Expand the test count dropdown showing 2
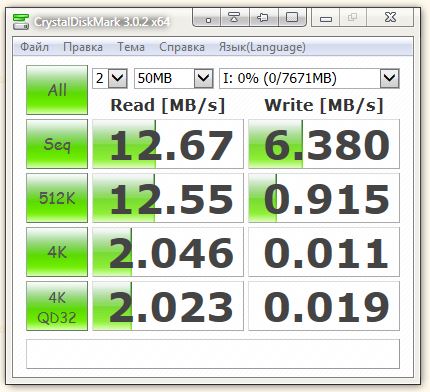Viewport: 430px width, 392px height. click(x=118, y=79)
